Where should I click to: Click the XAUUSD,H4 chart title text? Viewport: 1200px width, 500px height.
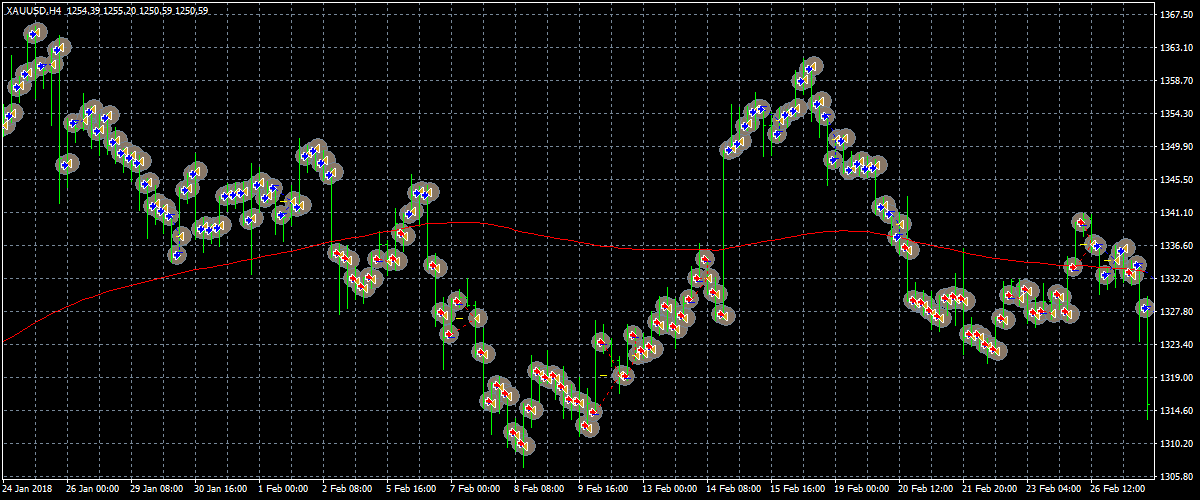coord(33,10)
